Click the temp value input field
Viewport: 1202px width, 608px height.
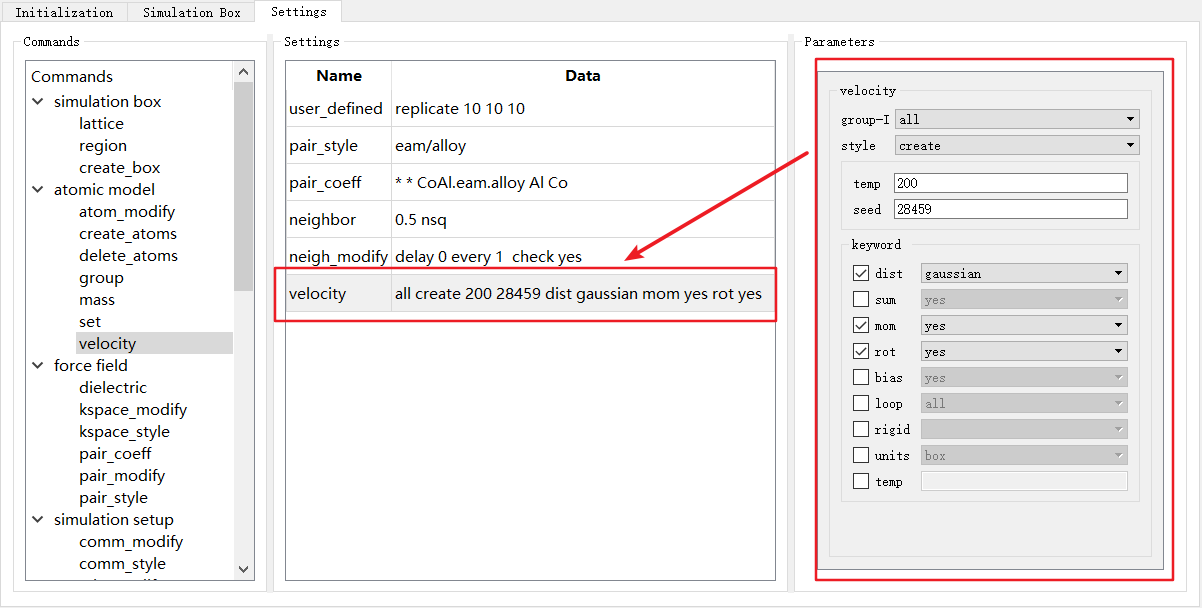(1010, 184)
